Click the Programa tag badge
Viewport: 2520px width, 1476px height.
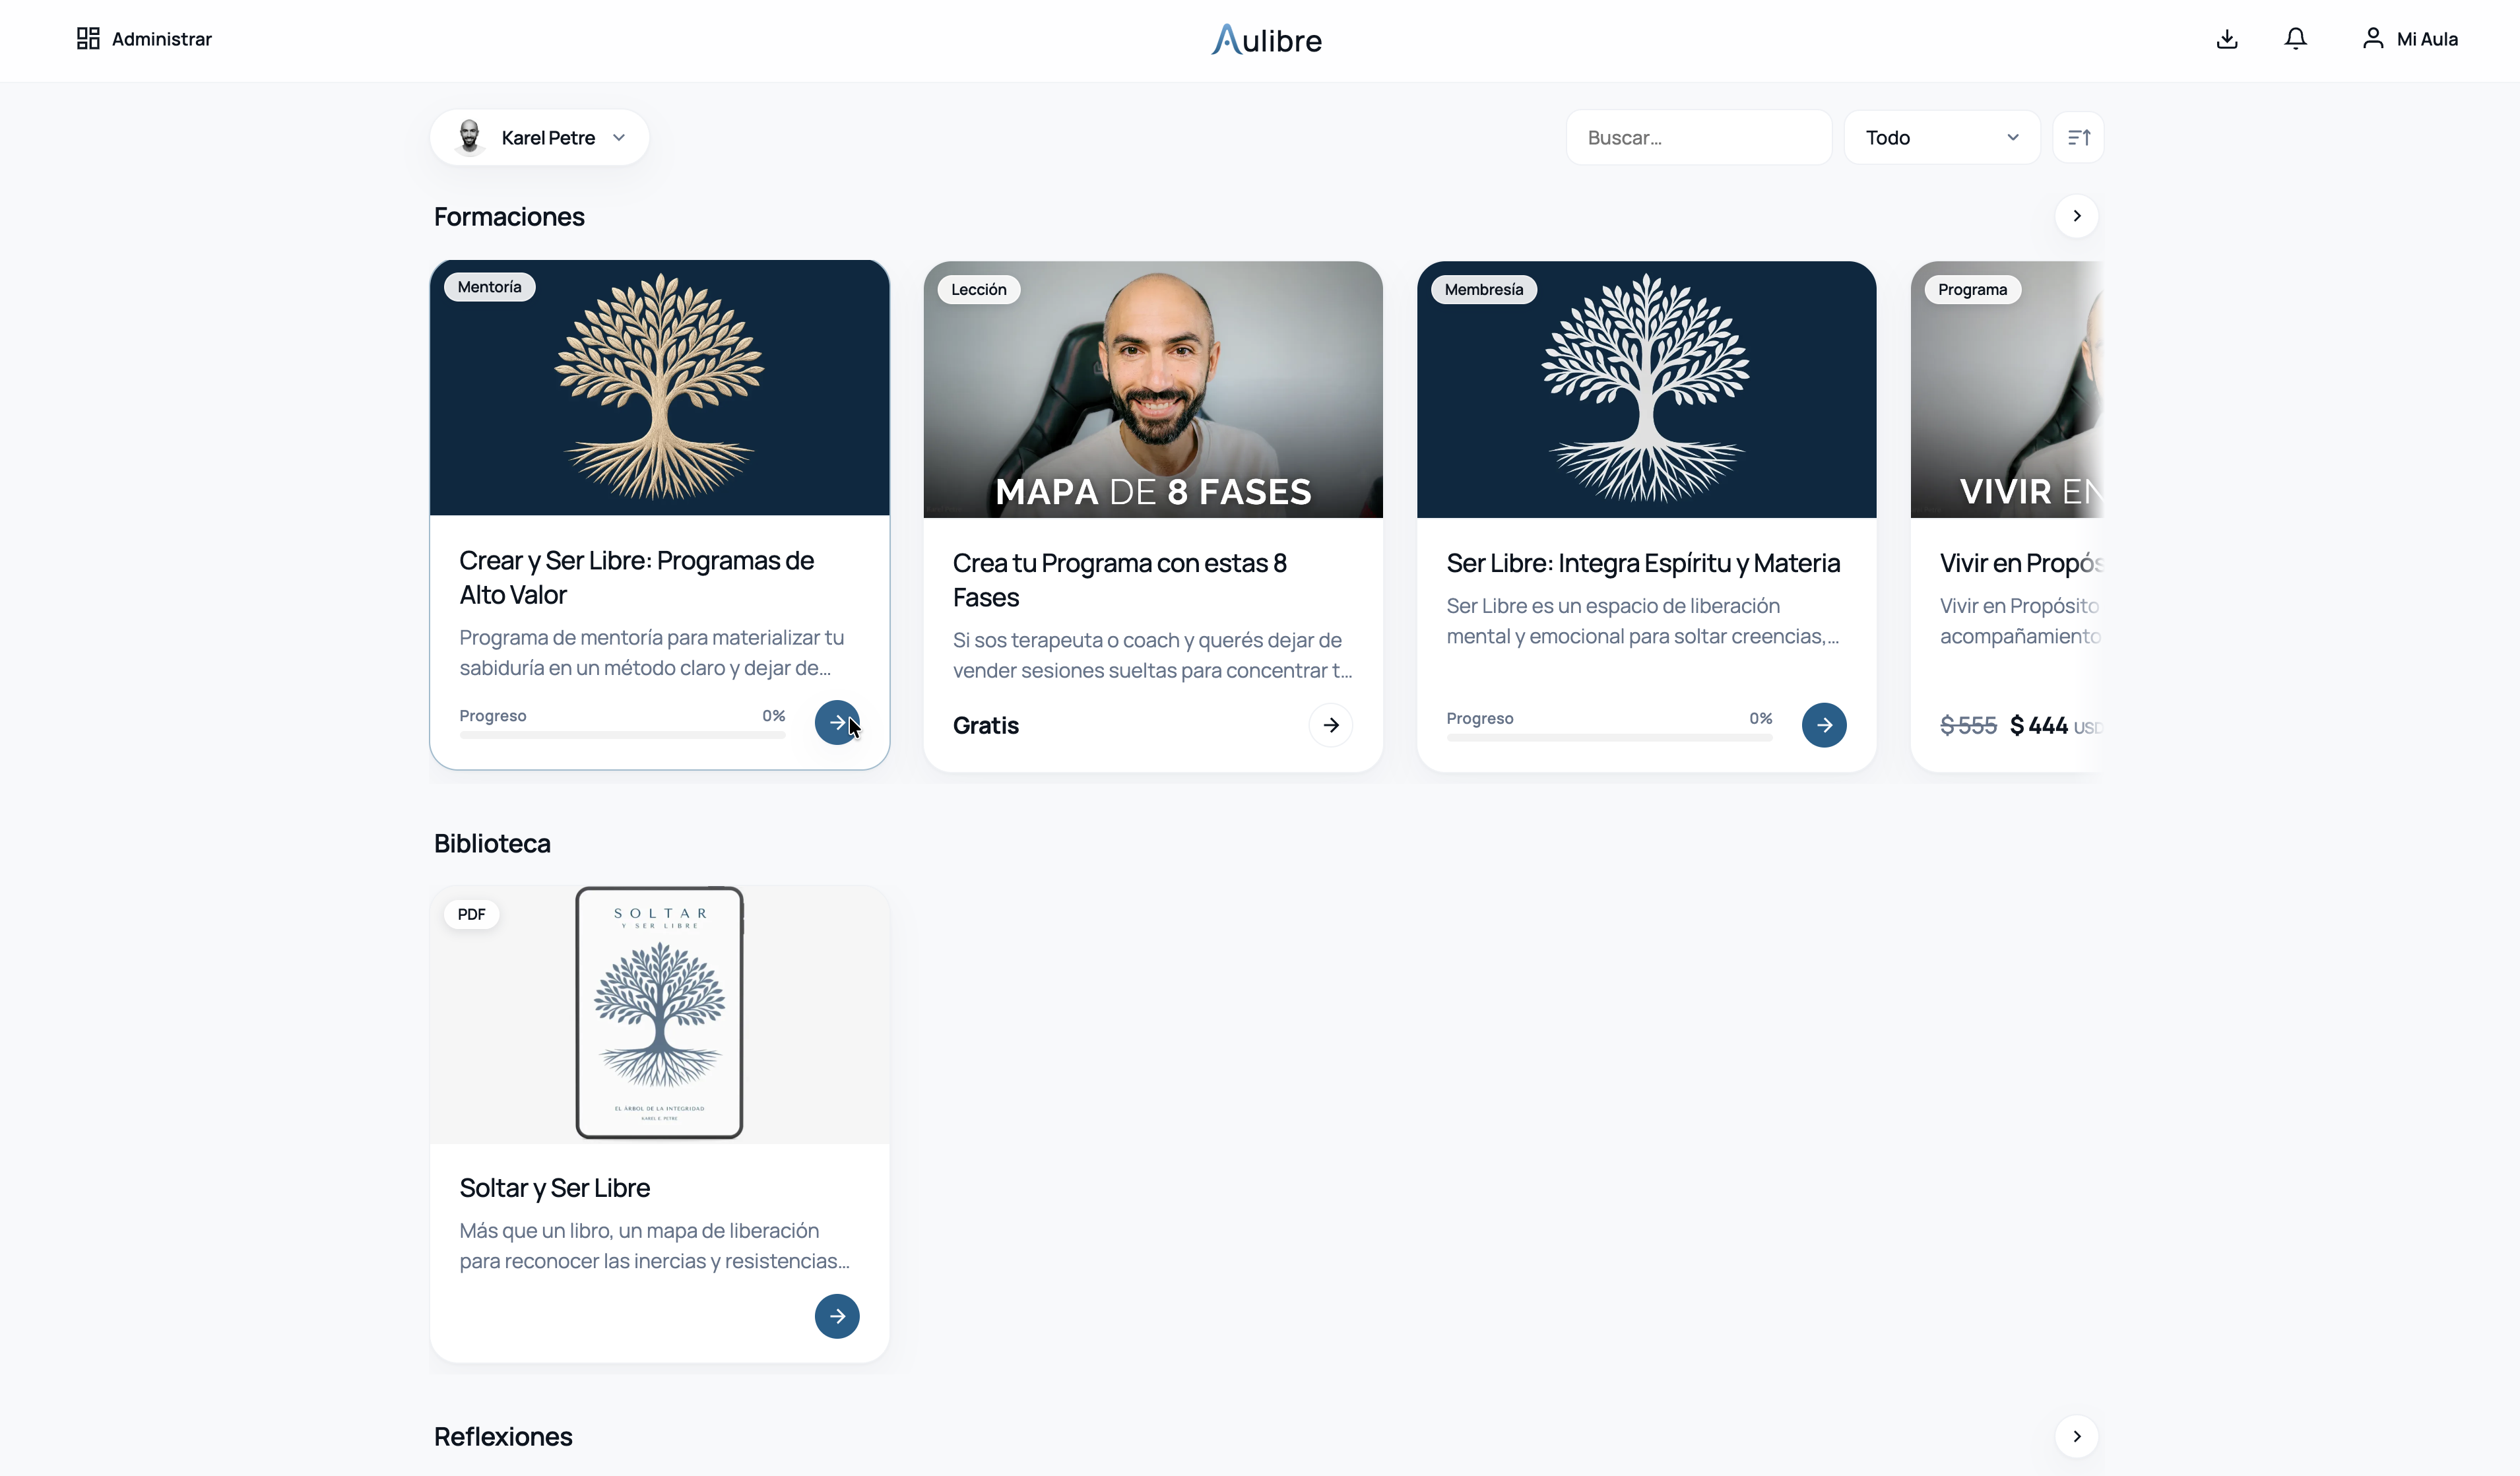pos(1972,289)
